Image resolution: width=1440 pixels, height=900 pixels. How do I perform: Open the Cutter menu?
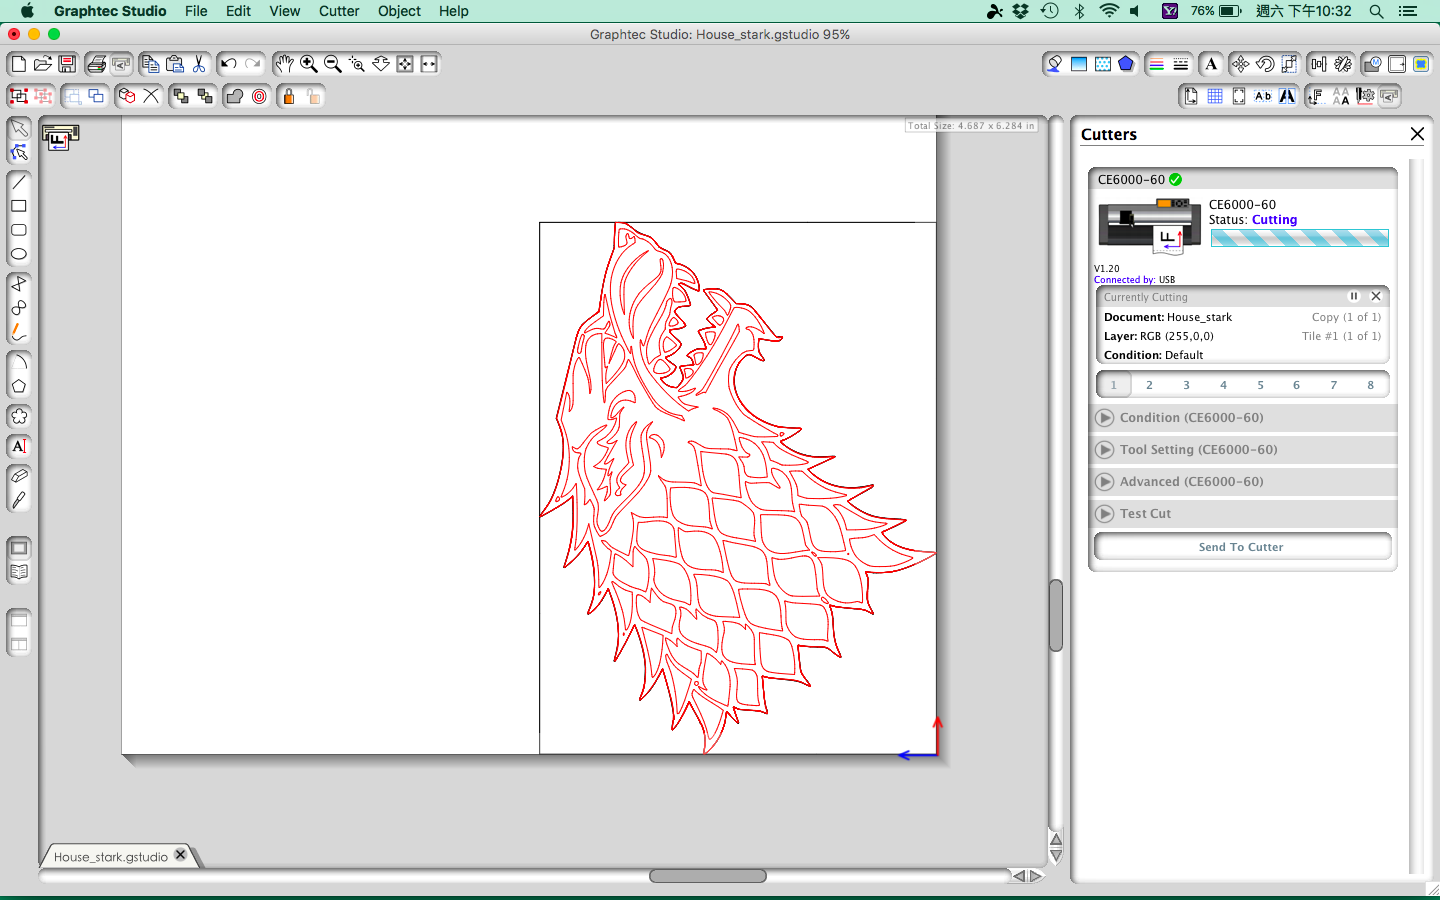click(339, 11)
